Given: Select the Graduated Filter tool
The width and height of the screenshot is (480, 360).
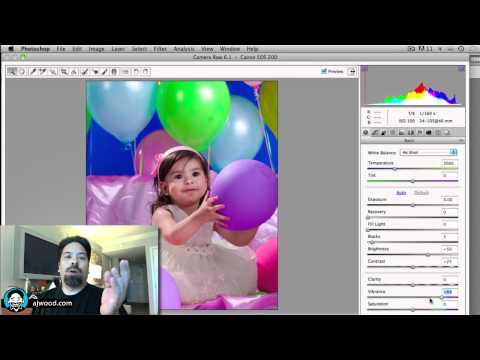Looking at the screenshot, I should [114, 71].
